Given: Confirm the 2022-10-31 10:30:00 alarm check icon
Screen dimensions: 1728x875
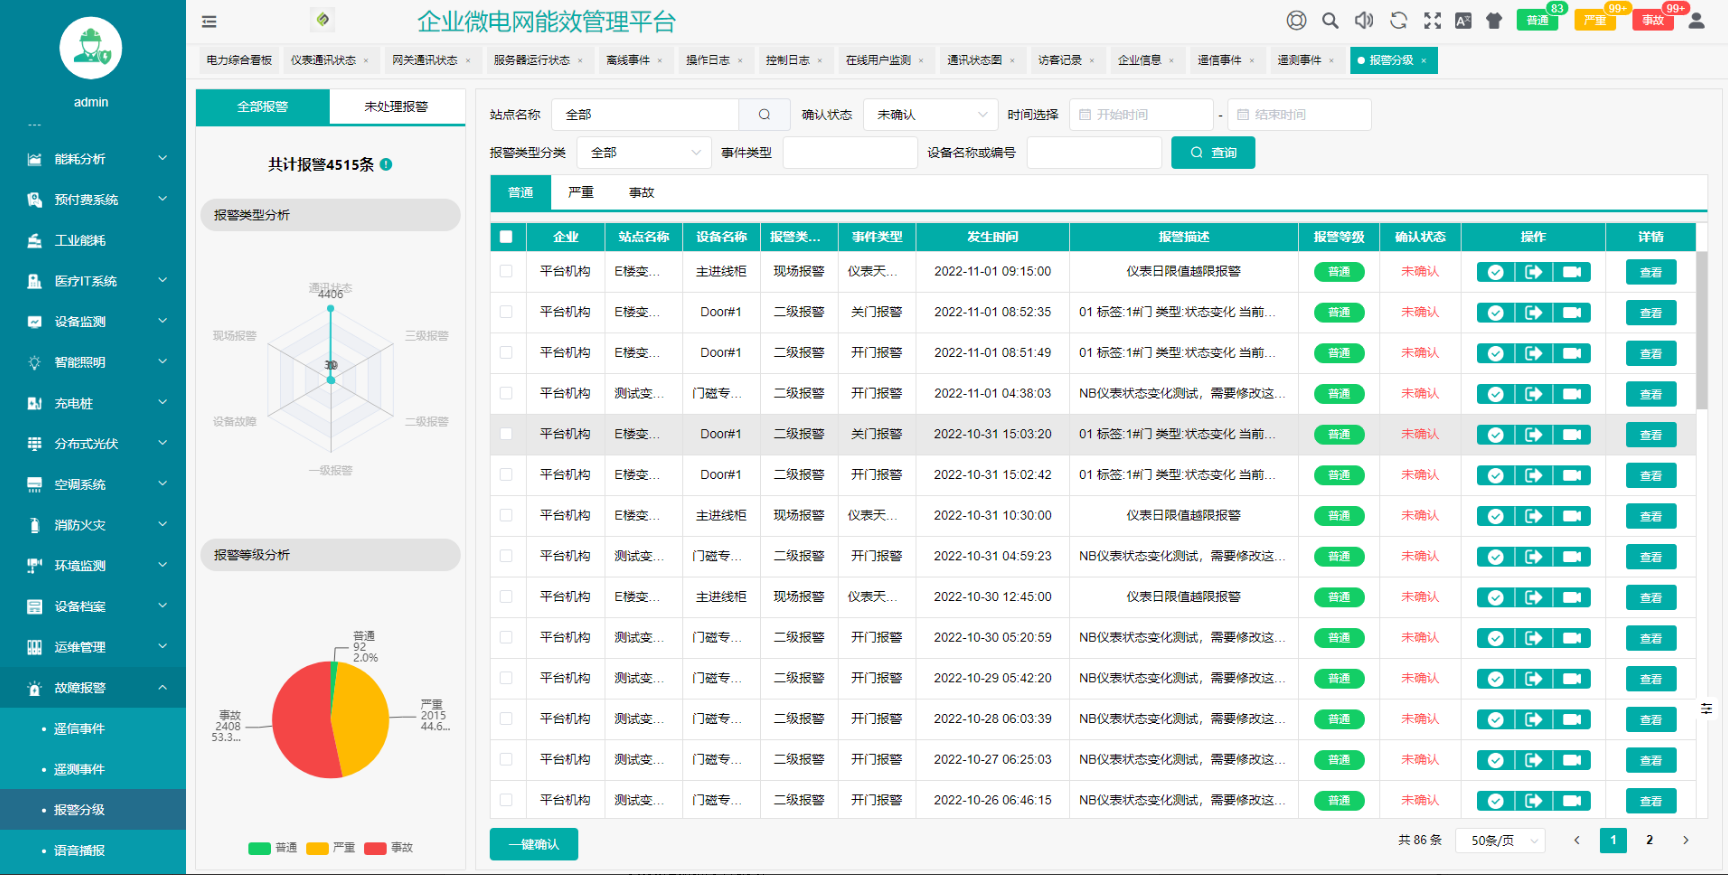Looking at the screenshot, I should coord(1496,516).
